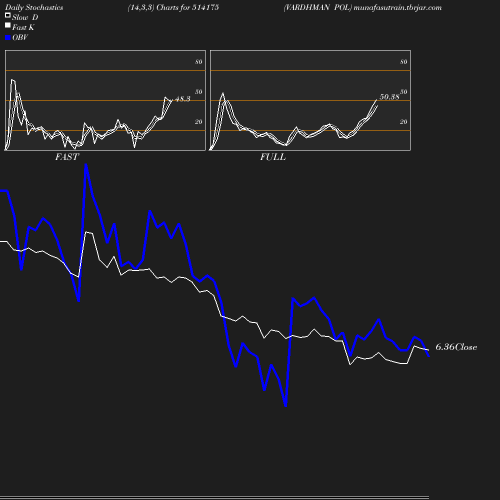Click the 20 axis label in FAST chart
The height and width of the screenshot is (500, 500).
point(199,122)
